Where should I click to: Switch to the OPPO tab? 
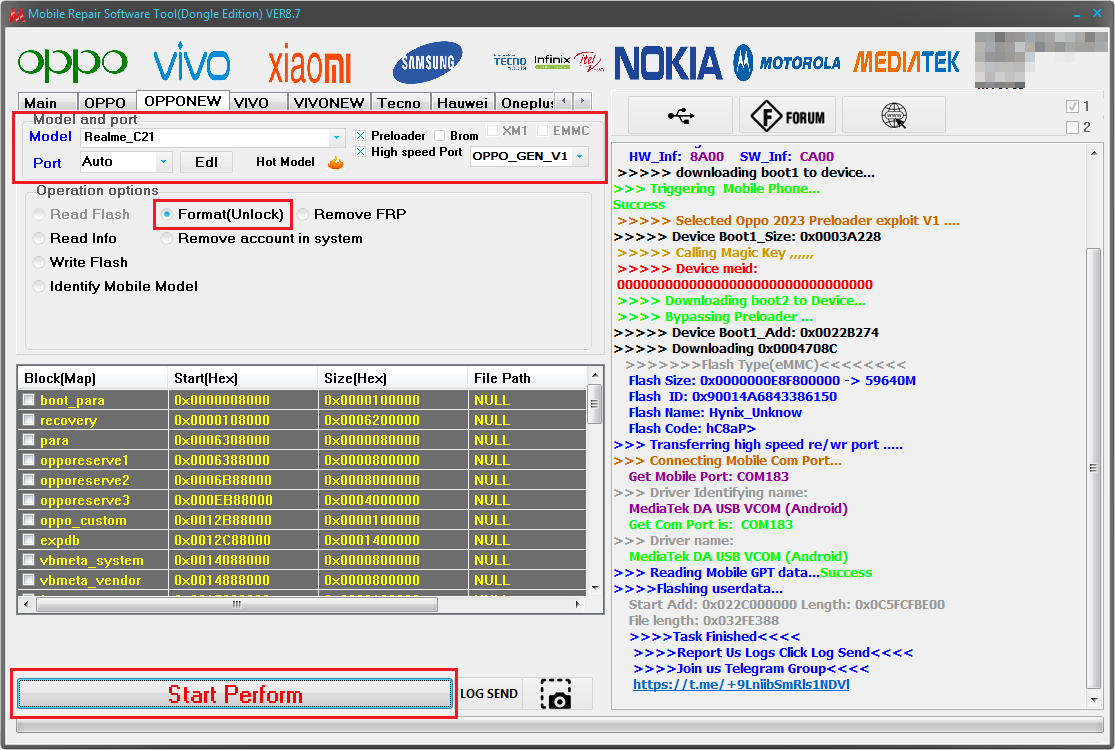105,103
